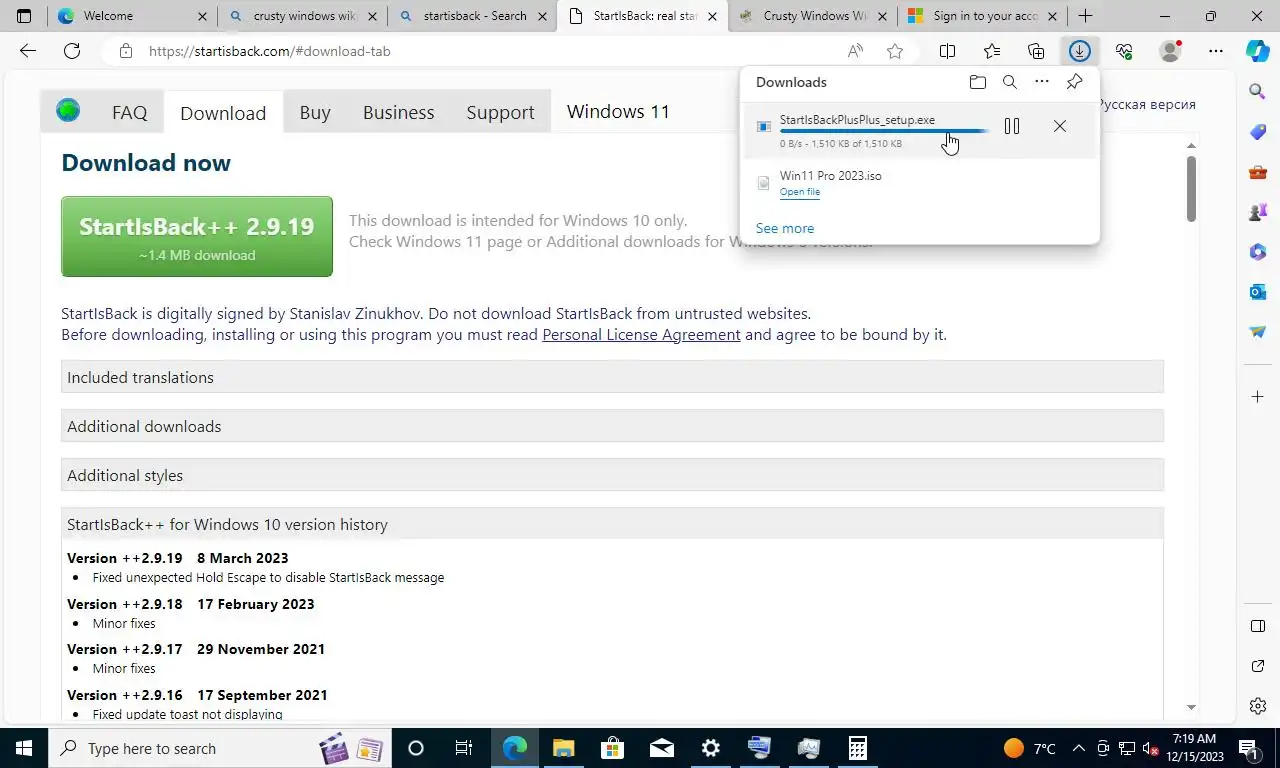Pause the StartIsBackPlusPlus_setup.exe download

pos(1012,126)
